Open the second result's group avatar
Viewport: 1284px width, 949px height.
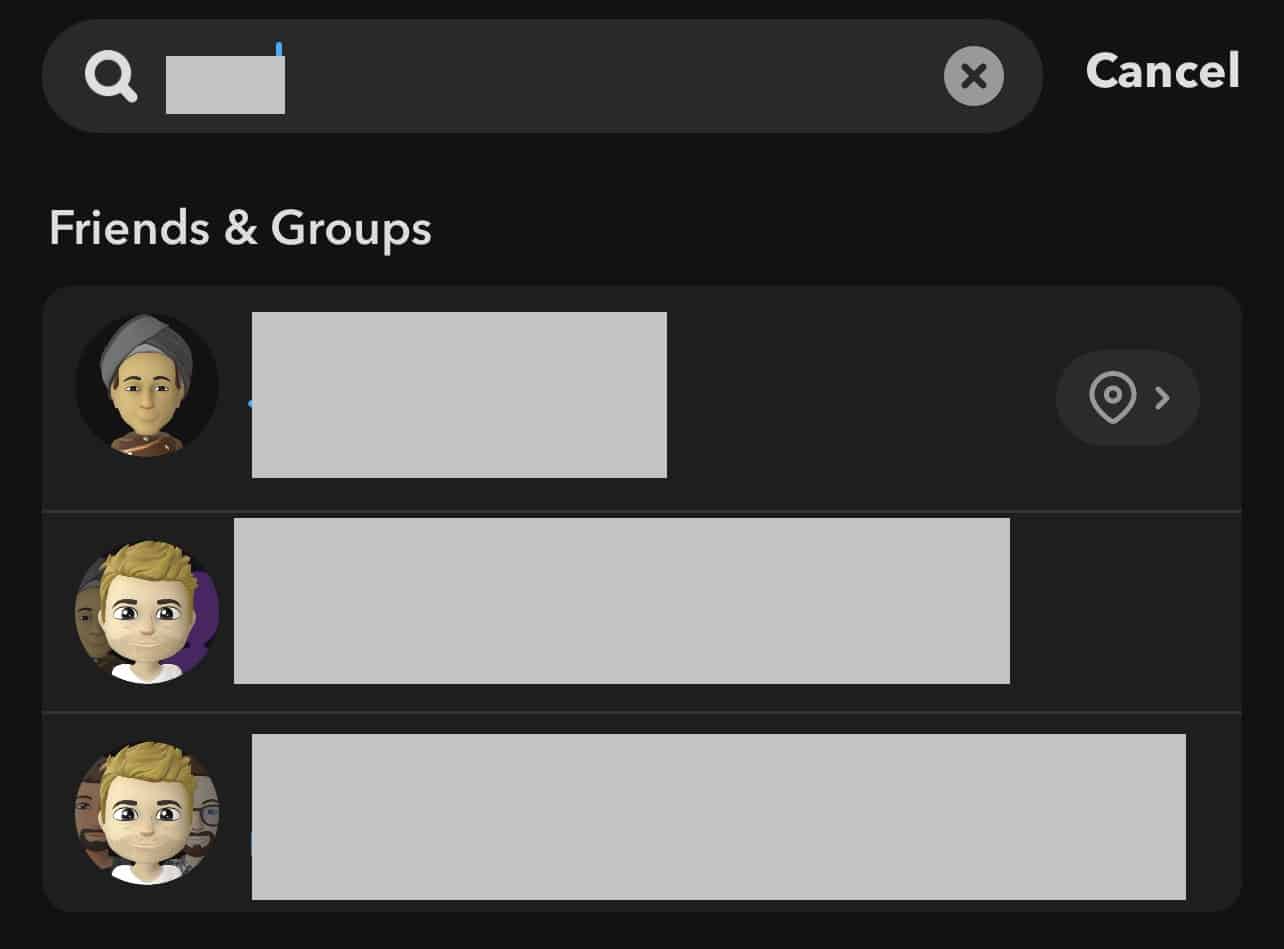(147, 612)
